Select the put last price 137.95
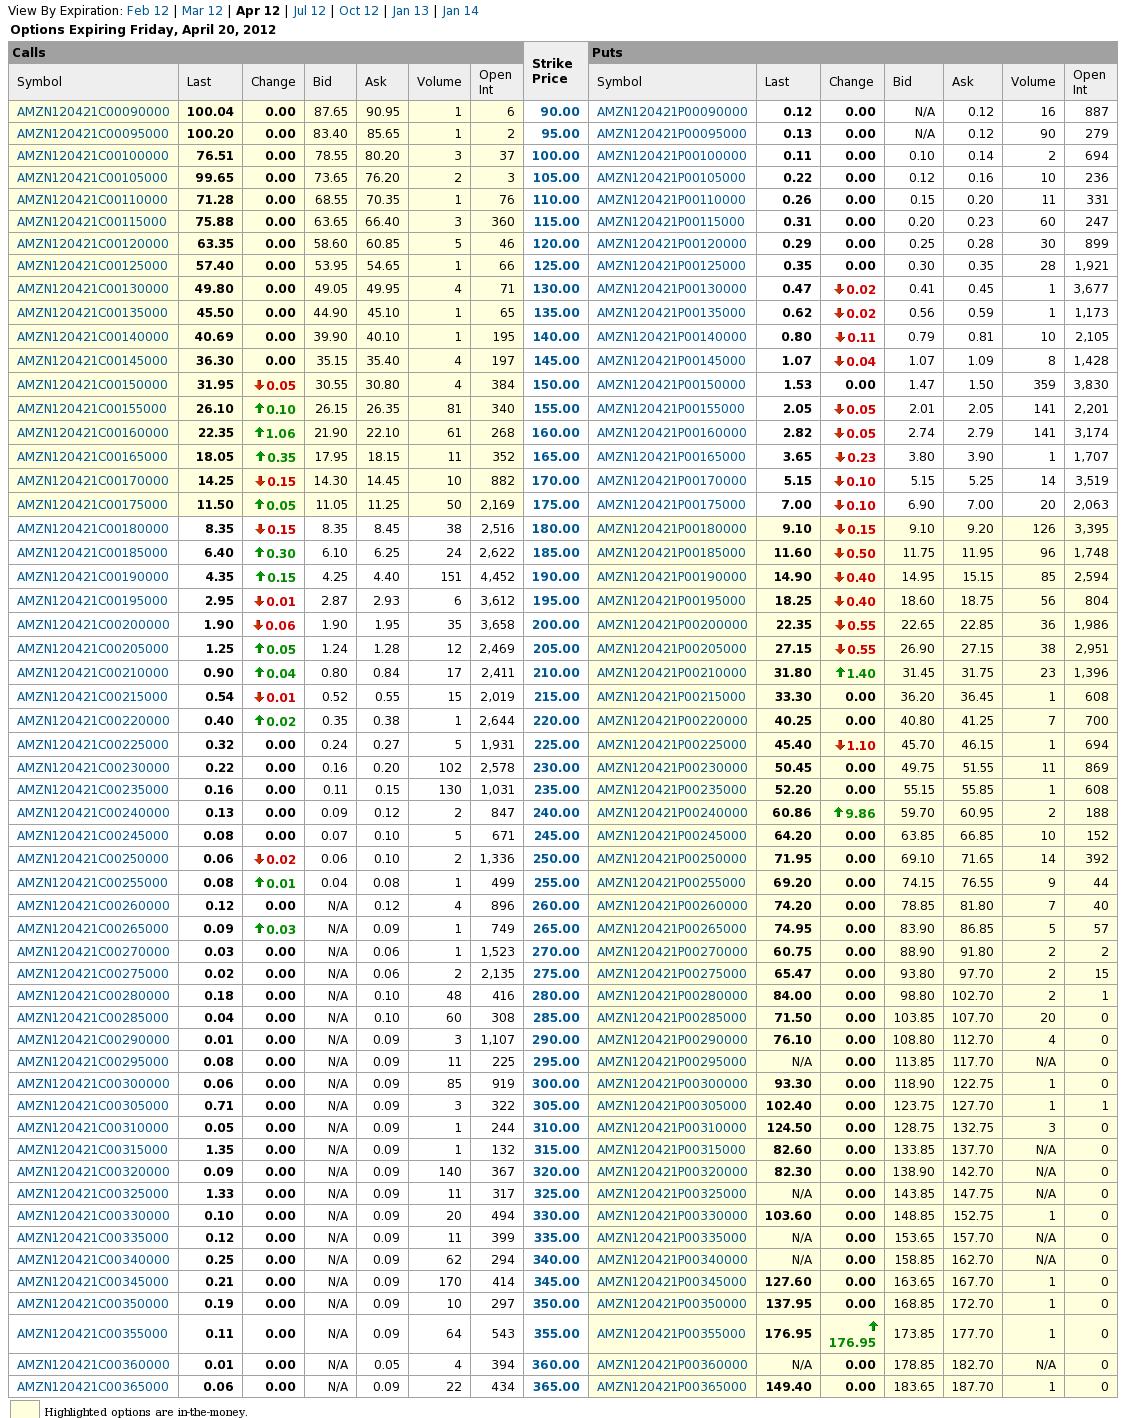 click(x=788, y=1304)
